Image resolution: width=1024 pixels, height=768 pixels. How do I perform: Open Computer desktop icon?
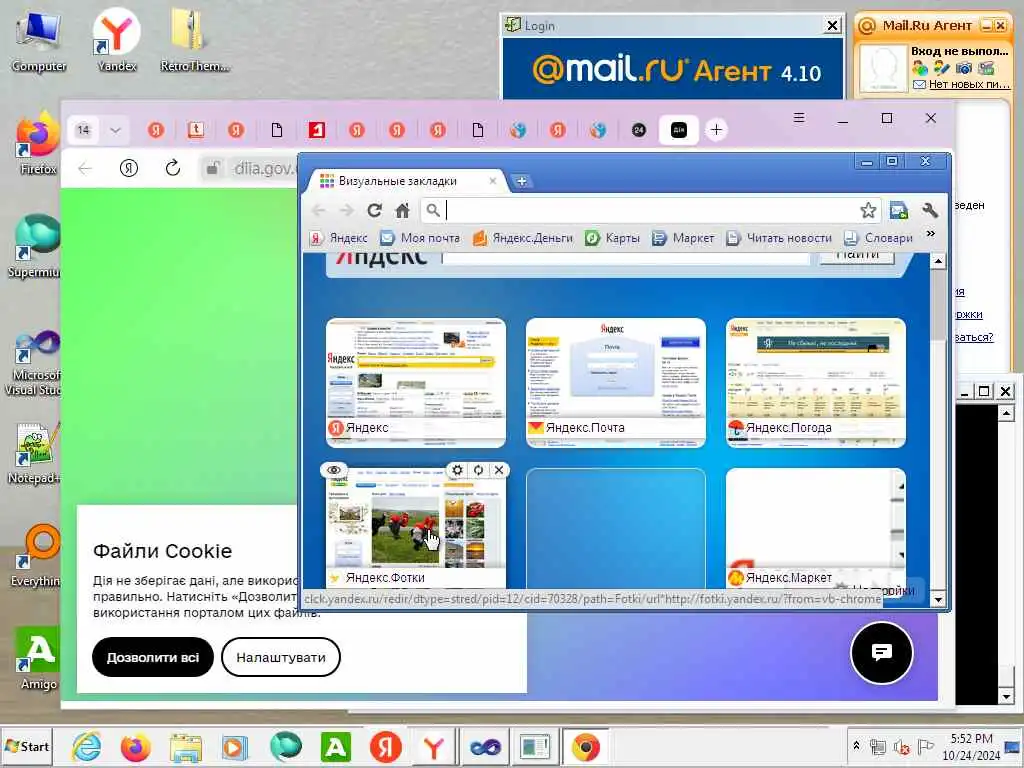[x=39, y=42]
